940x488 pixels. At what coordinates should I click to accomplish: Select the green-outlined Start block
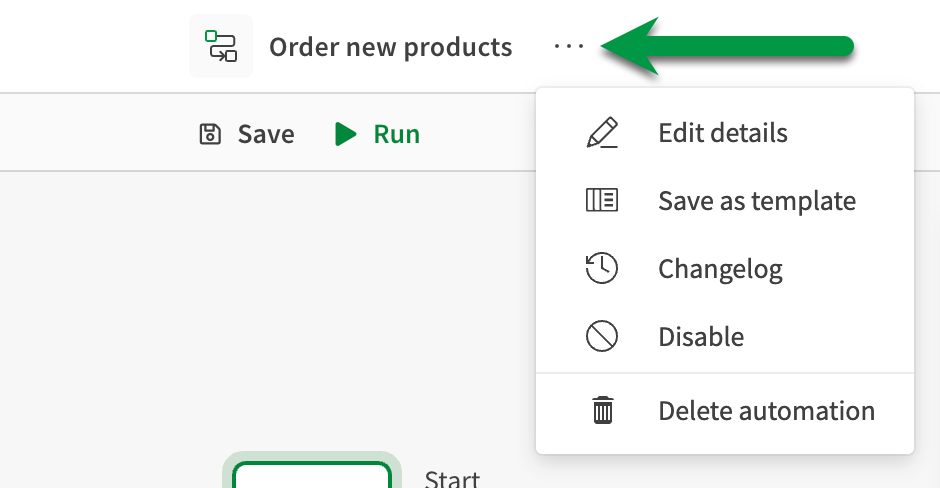(x=311, y=474)
